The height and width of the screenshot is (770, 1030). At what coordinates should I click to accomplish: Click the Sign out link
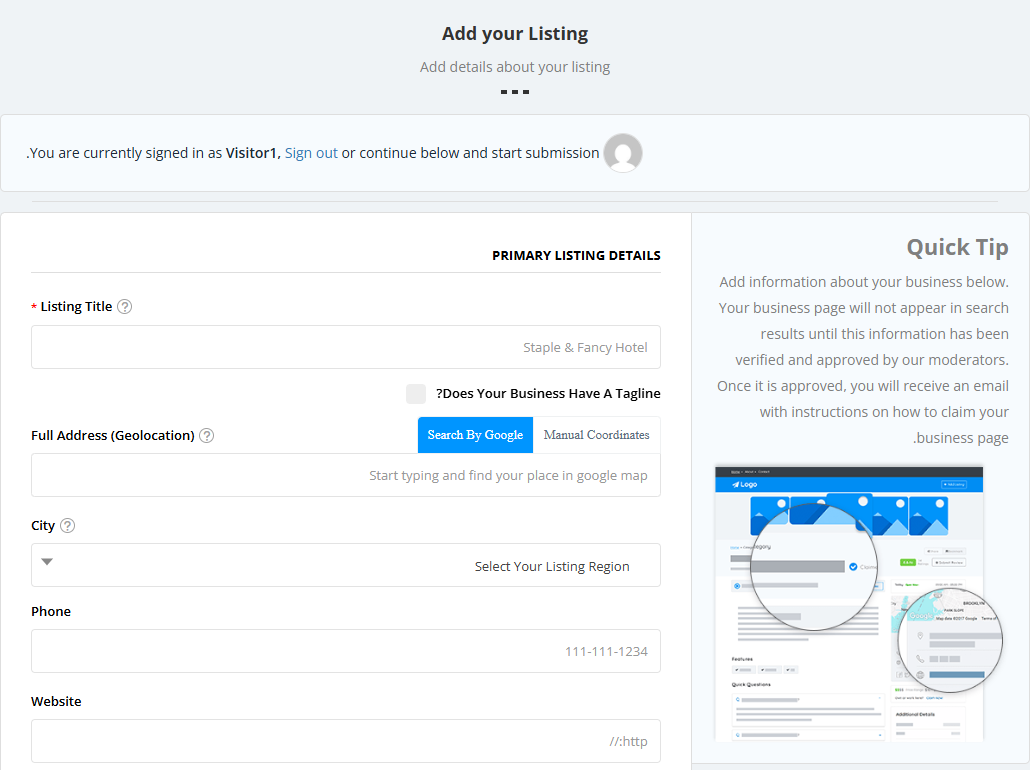[311, 153]
